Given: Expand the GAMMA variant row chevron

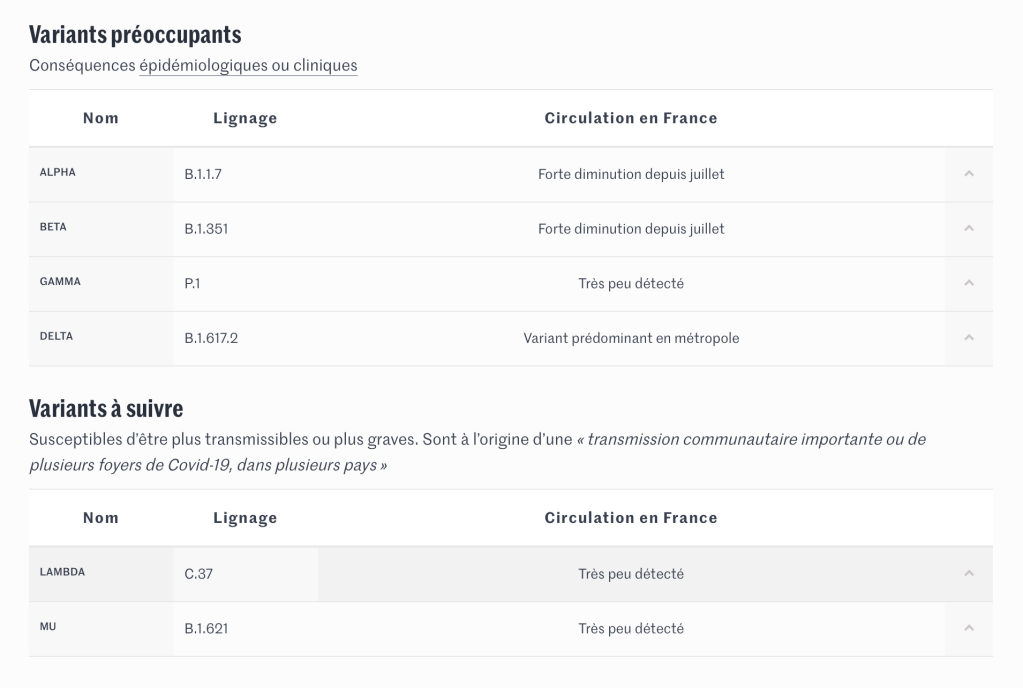Looking at the screenshot, I should pyautogui.click(x=968, y=284).
